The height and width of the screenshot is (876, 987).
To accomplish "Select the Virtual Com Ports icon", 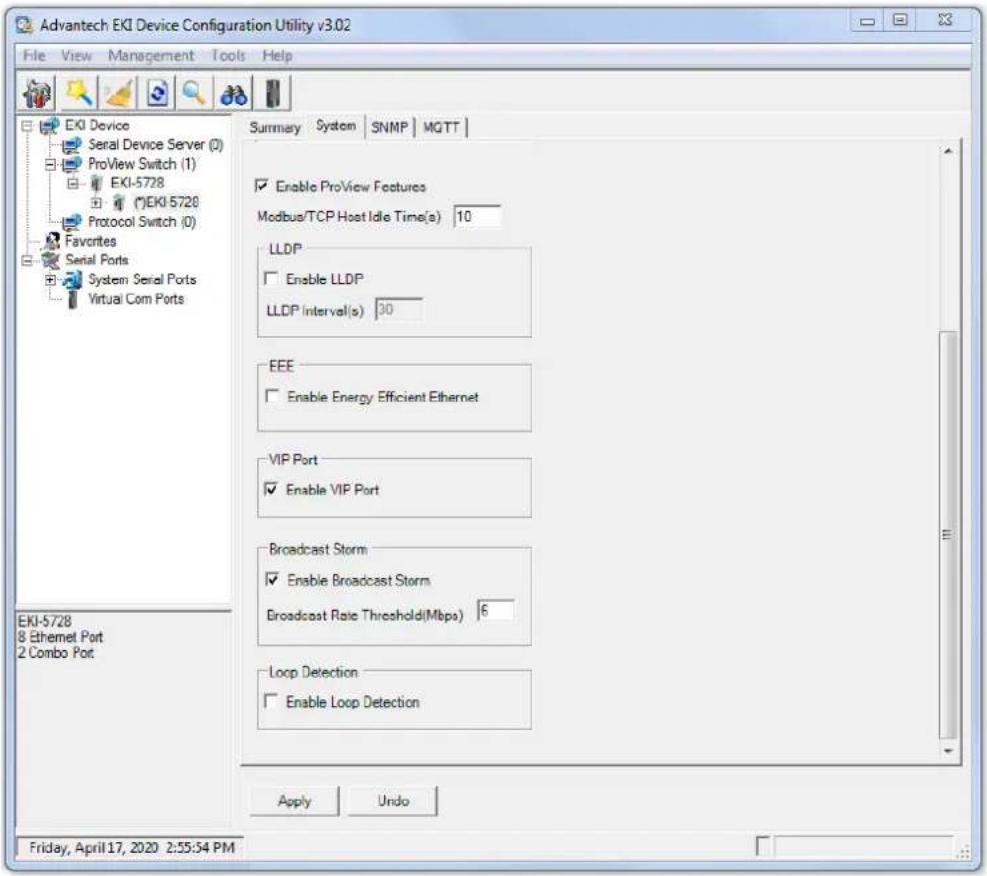I will point(73,300).
